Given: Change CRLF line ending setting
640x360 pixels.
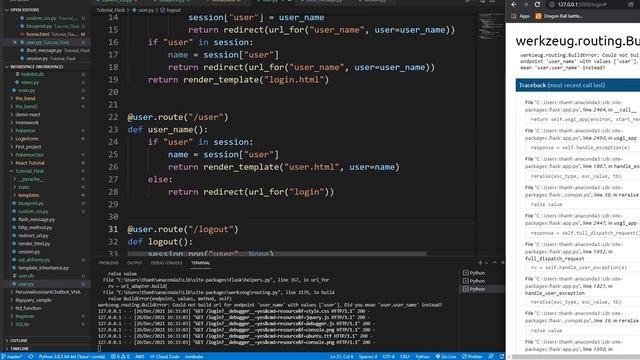Looking at the screenshot, I should point(404,357).
